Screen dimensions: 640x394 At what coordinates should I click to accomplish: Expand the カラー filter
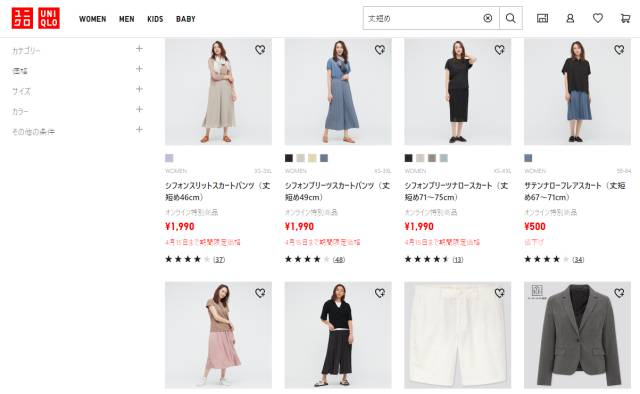78,110
